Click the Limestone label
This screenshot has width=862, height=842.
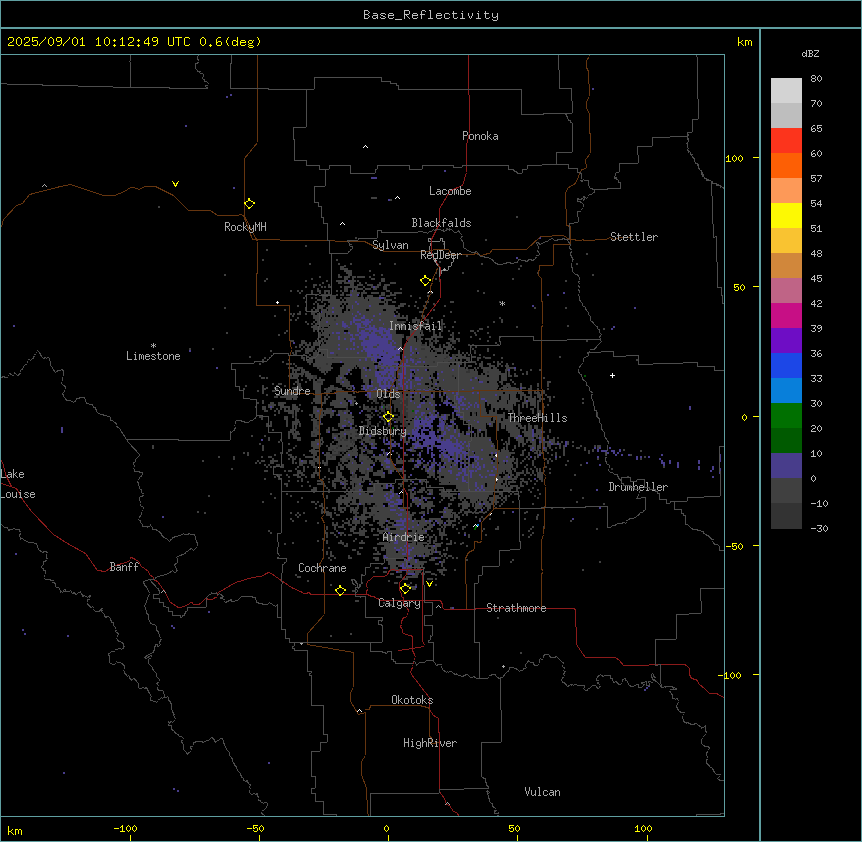pyautogui.click(x=153, y=356)
